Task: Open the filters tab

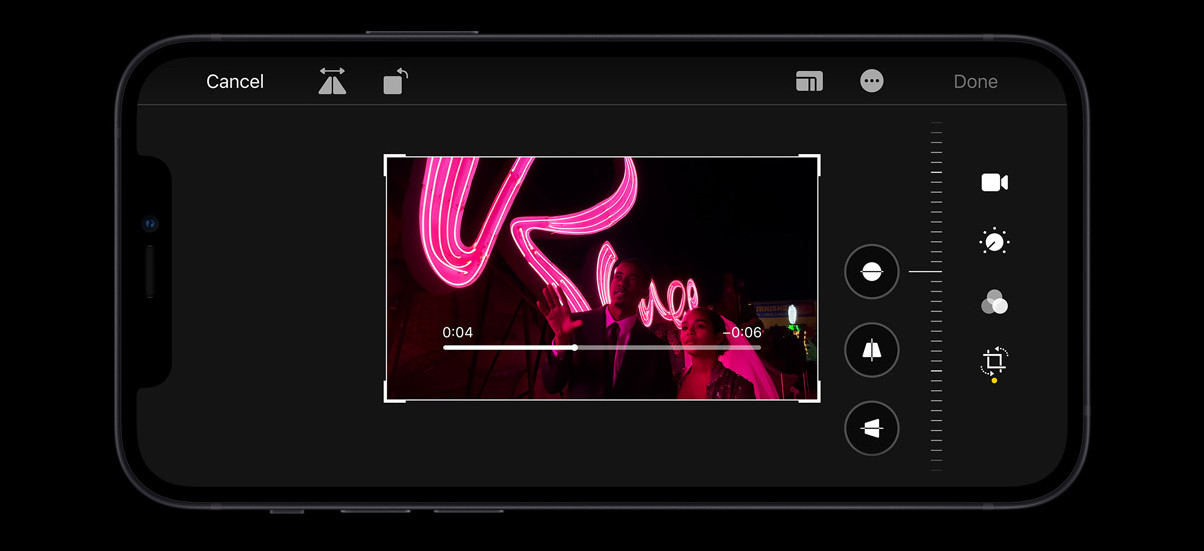Action: click(x=994, y=302)
